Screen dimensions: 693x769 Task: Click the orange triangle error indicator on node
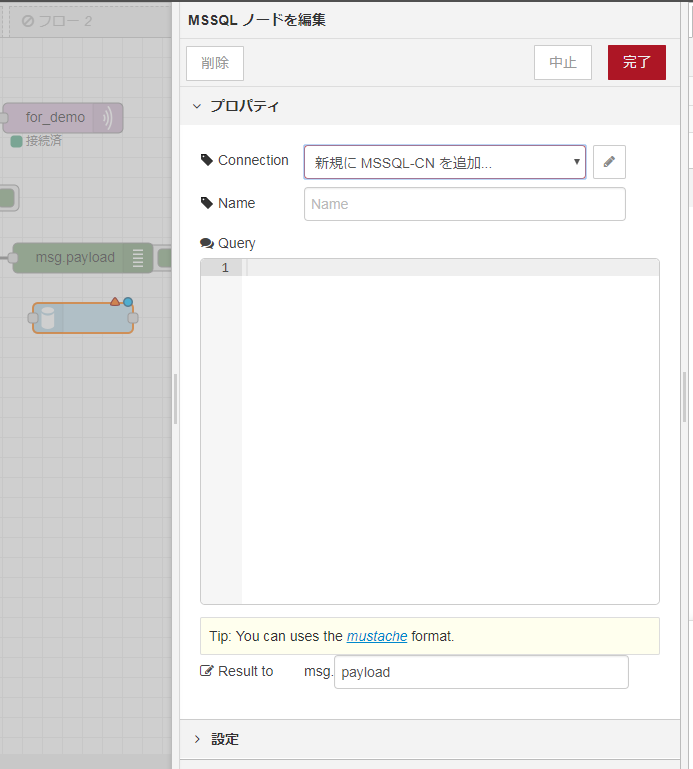click(x=115, y=302)
